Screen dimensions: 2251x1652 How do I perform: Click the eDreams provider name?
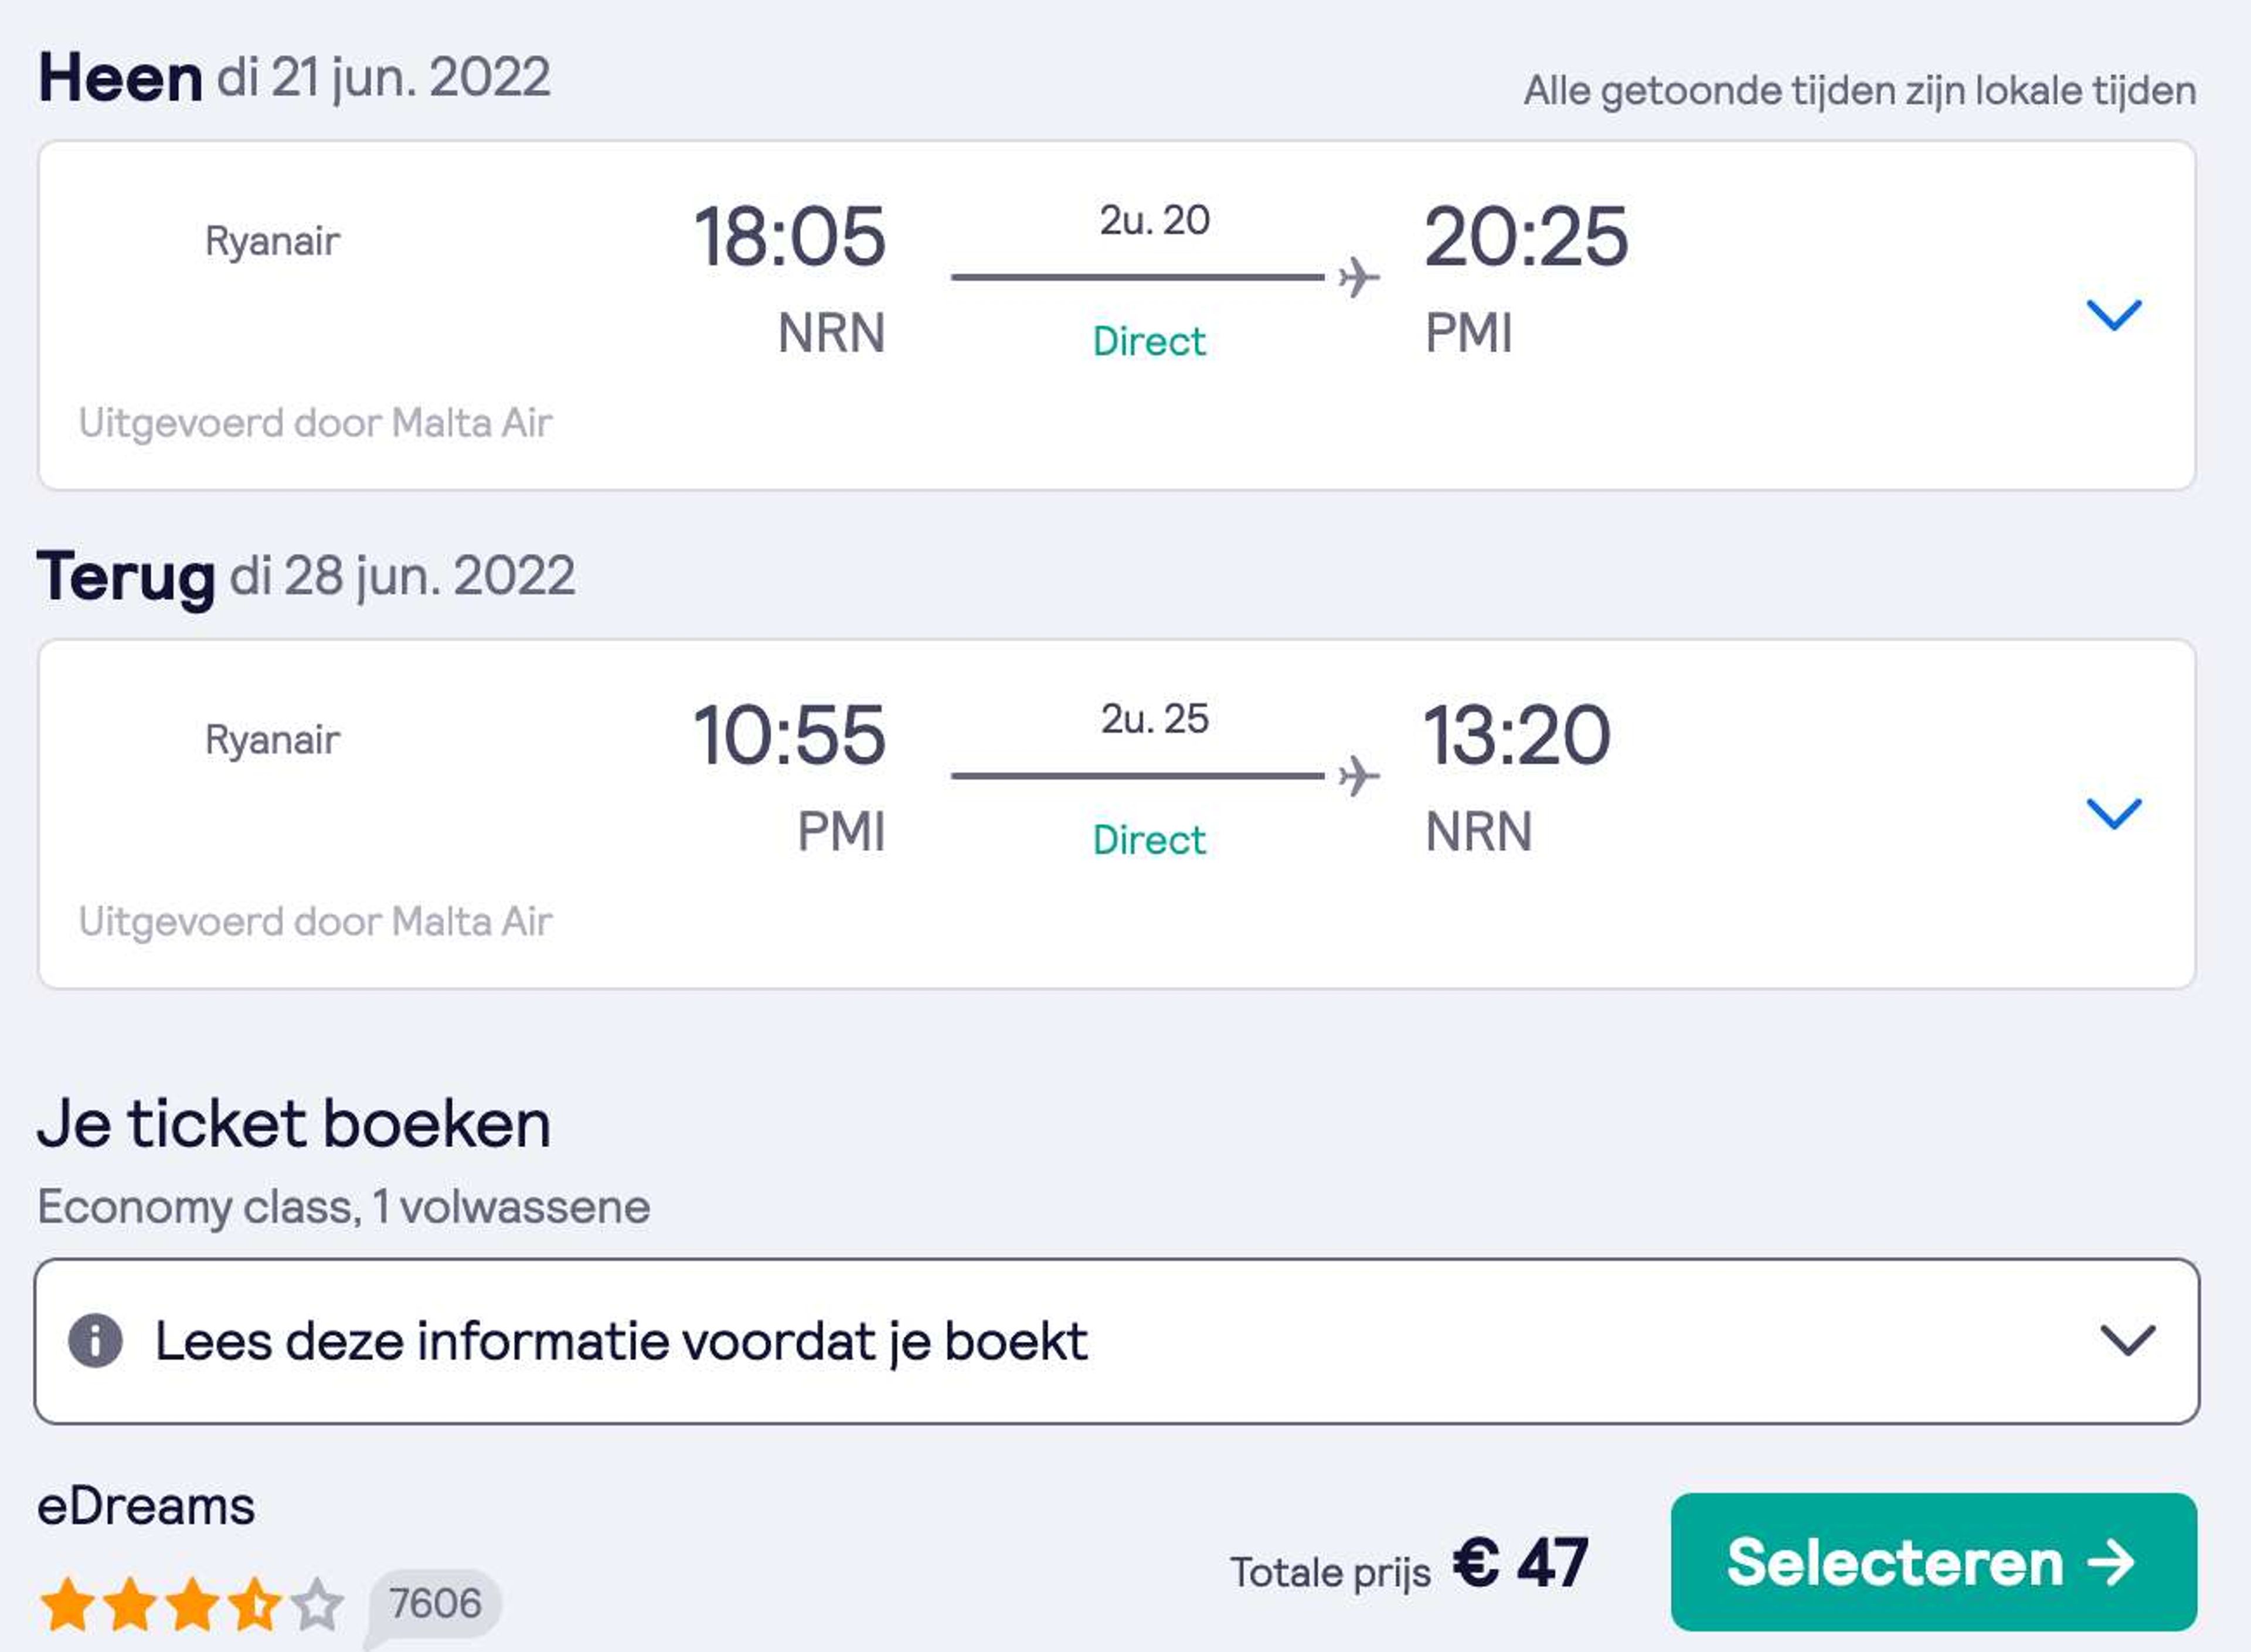click(146, 1506)
